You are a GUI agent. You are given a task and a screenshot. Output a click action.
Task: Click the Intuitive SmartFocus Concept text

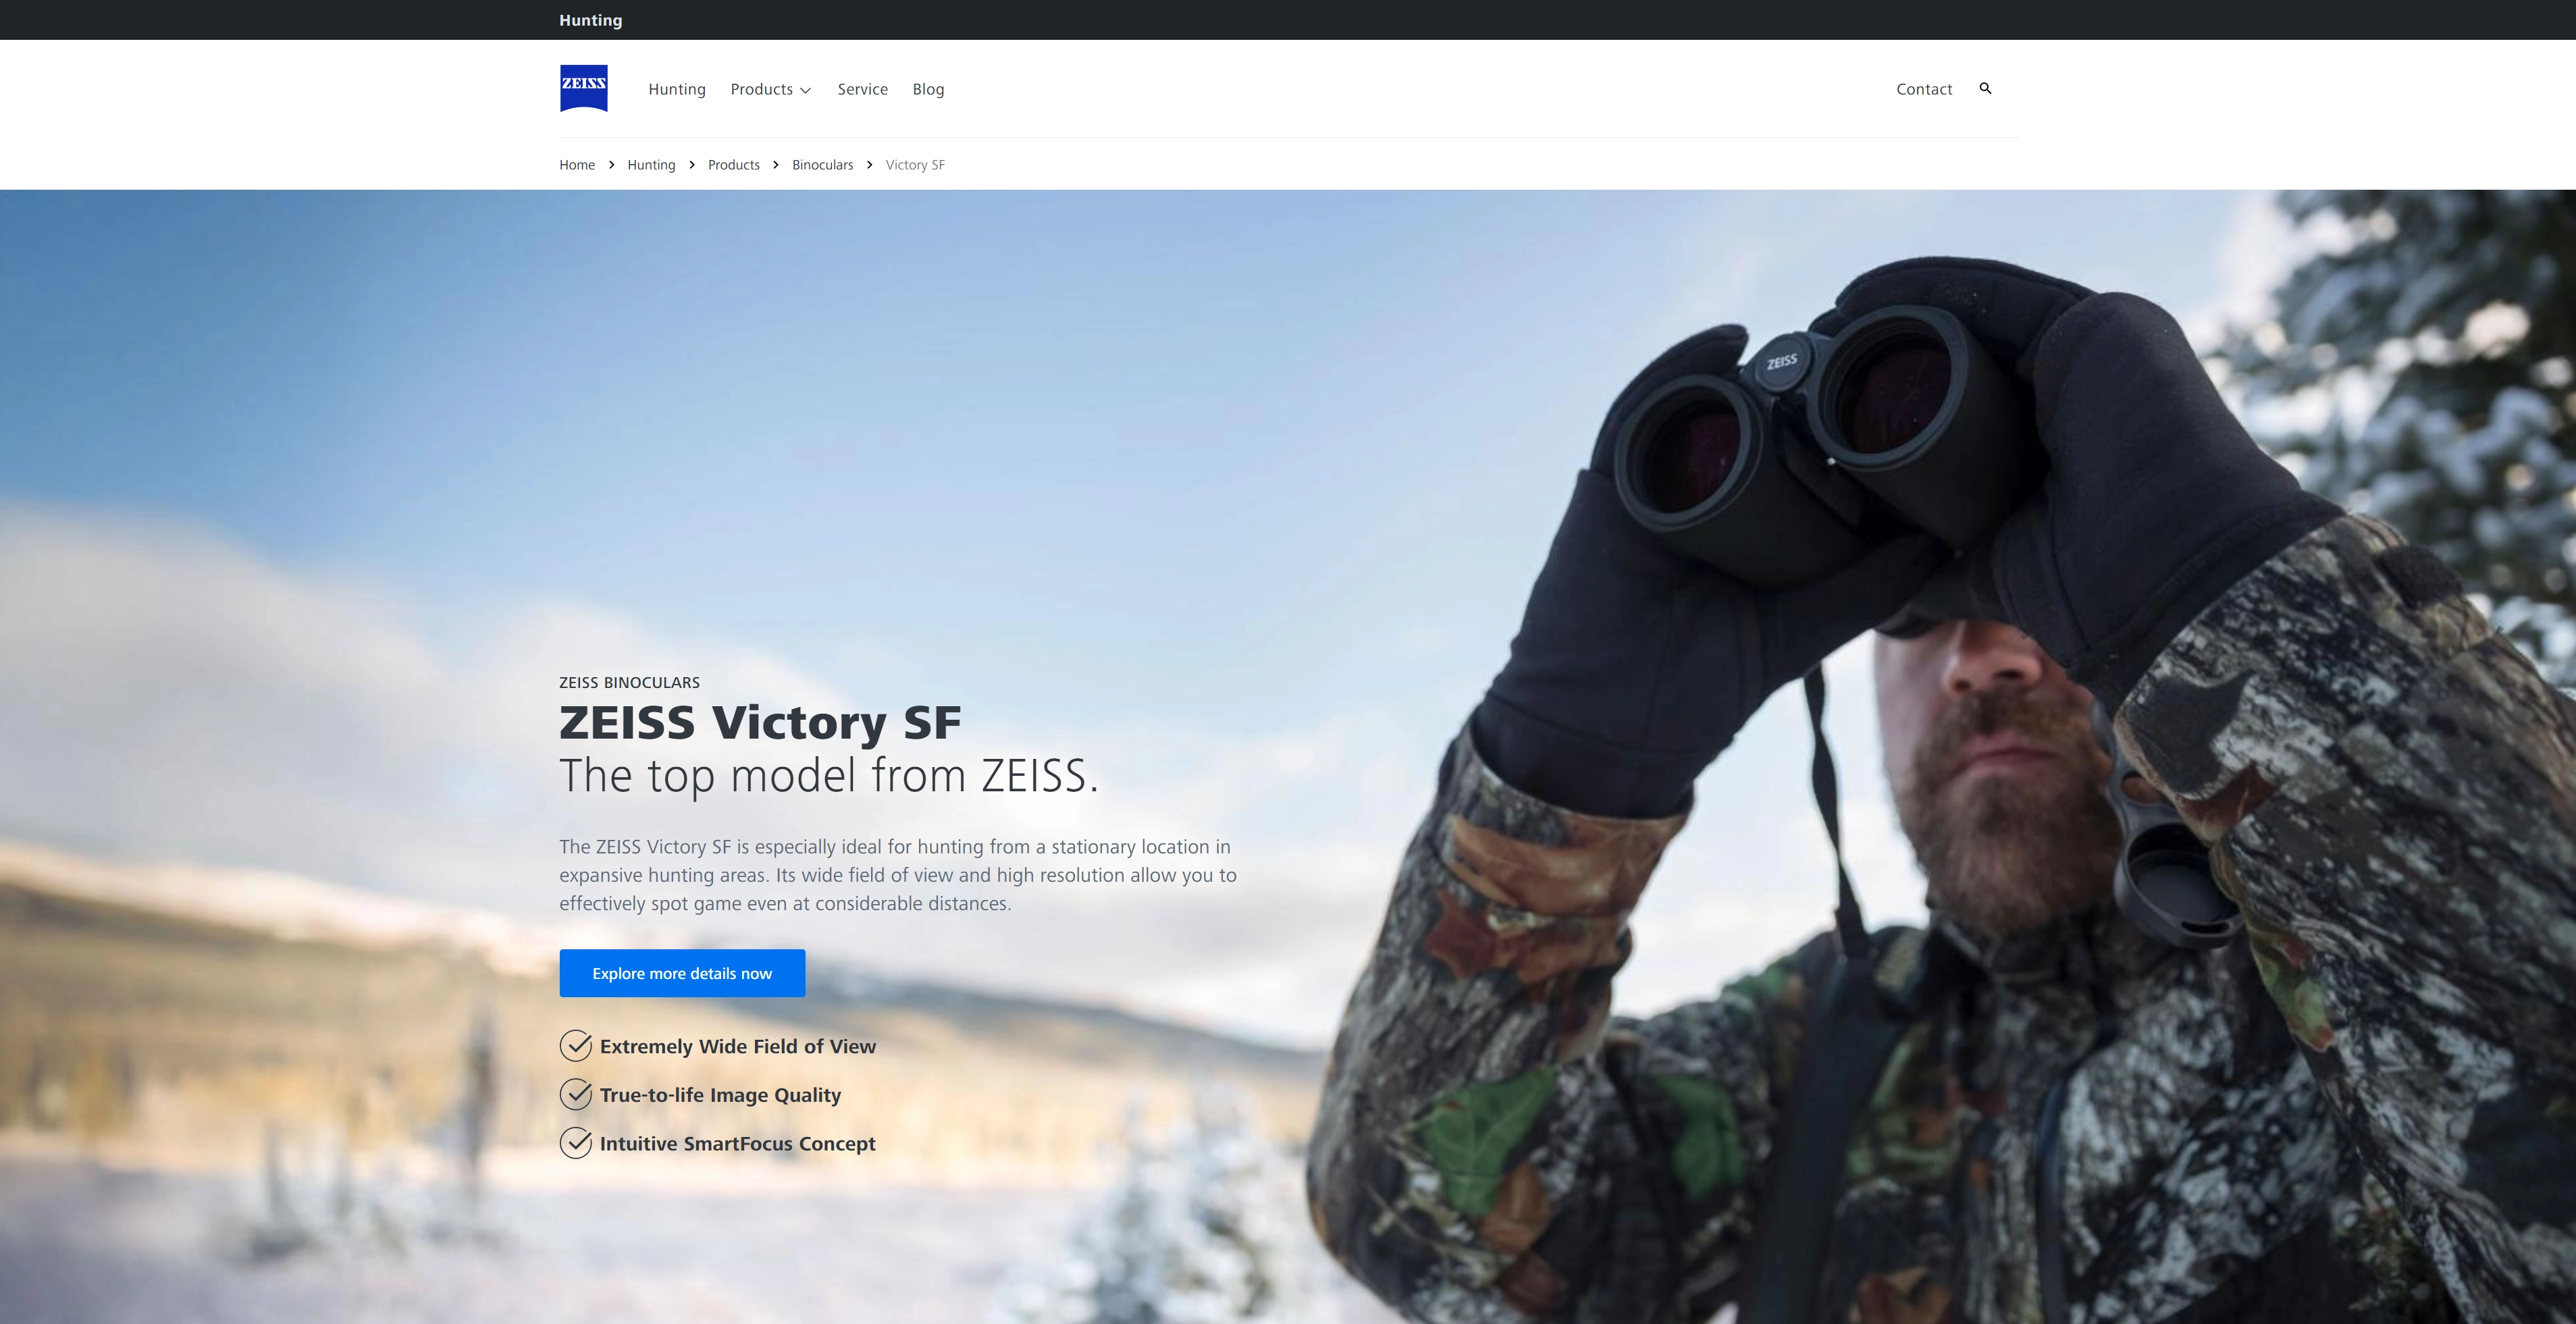(x=737, y=1143)
